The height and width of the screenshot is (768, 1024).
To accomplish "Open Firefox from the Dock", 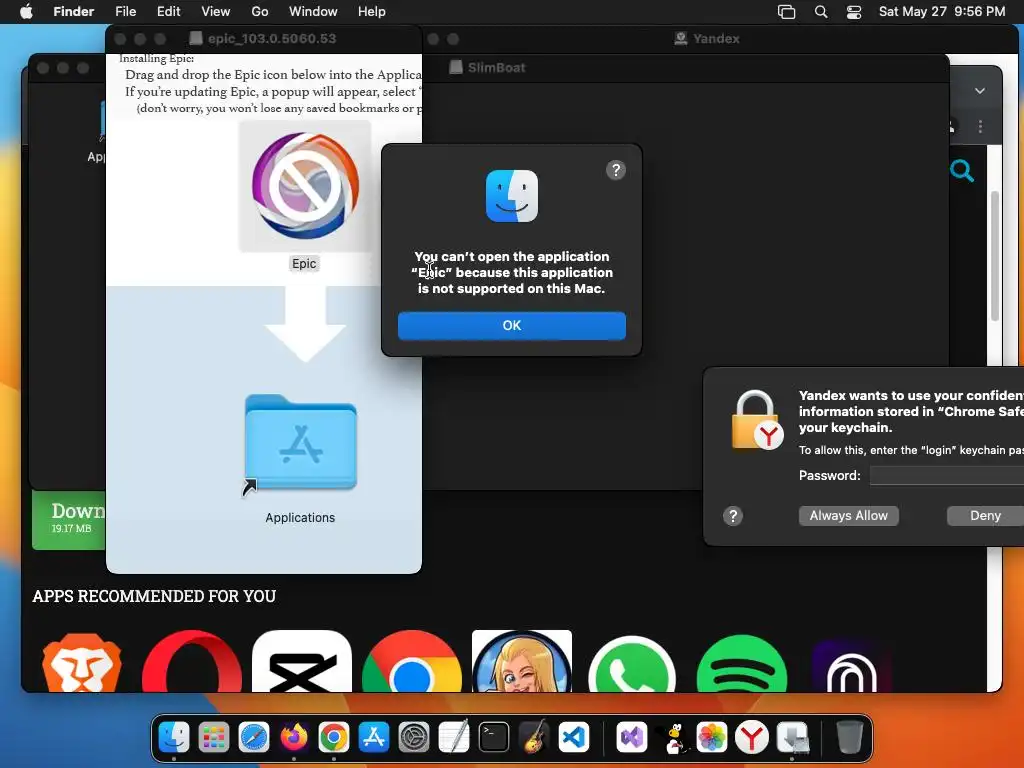I will 294,737.
